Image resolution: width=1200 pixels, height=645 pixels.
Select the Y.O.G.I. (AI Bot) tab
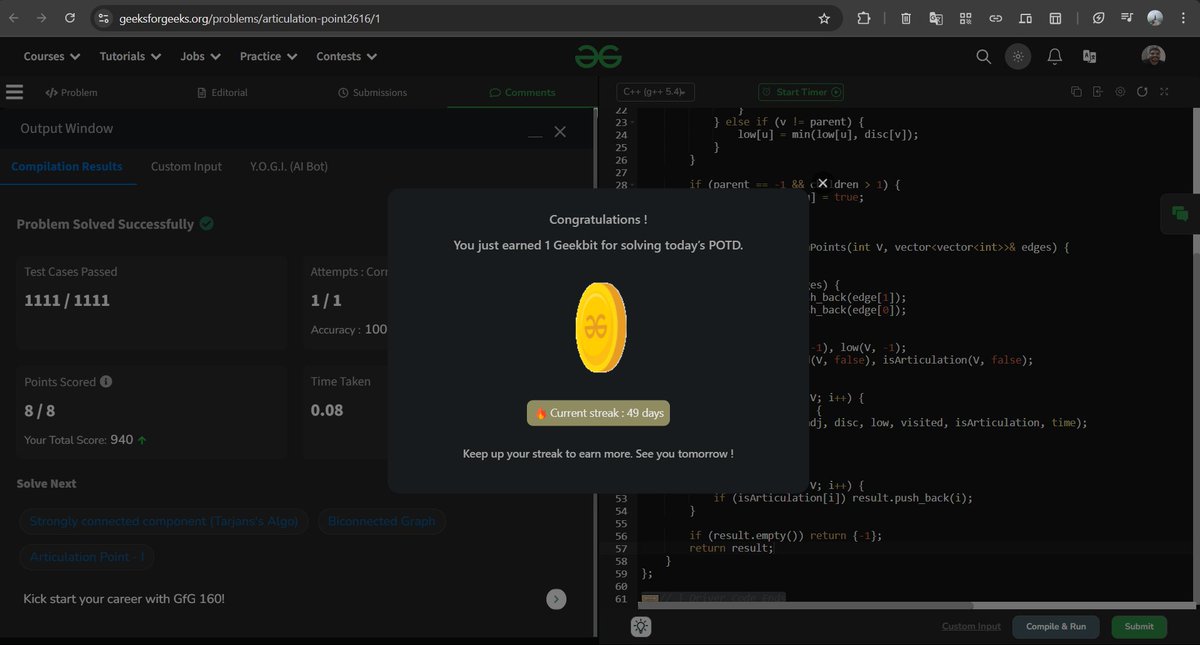click(289, 166)
